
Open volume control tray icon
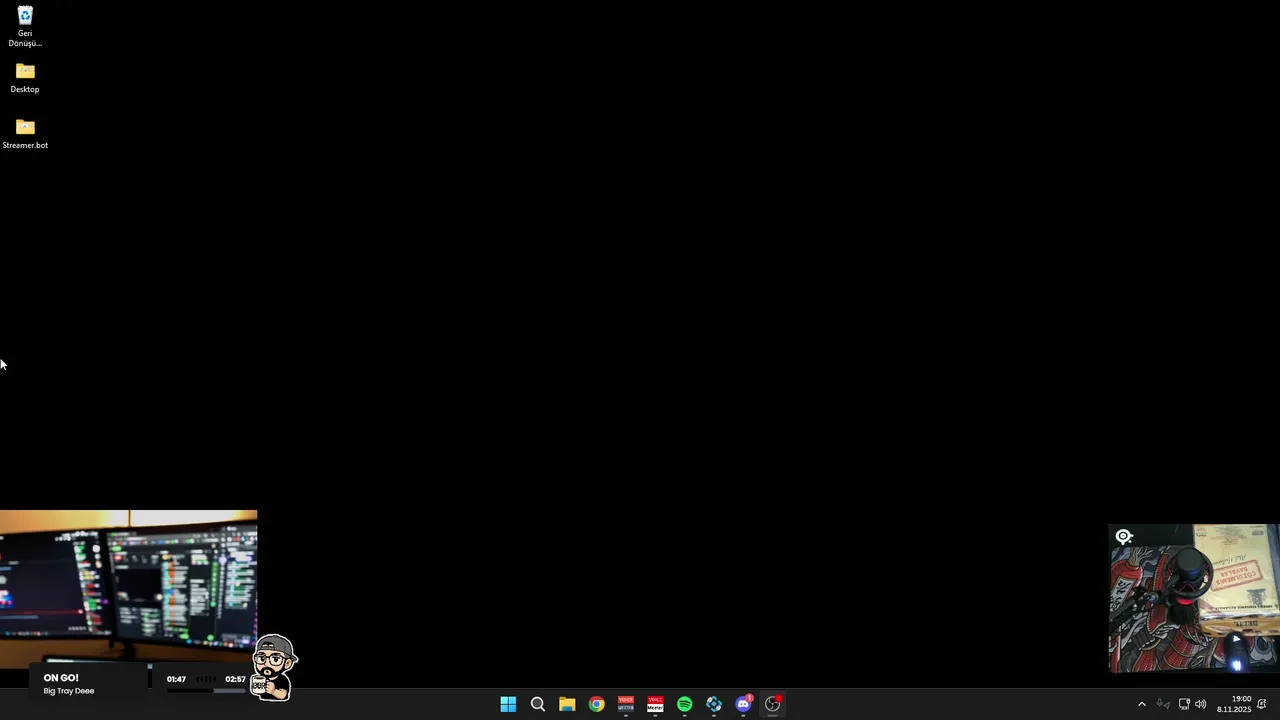(x=1201, y=704)
